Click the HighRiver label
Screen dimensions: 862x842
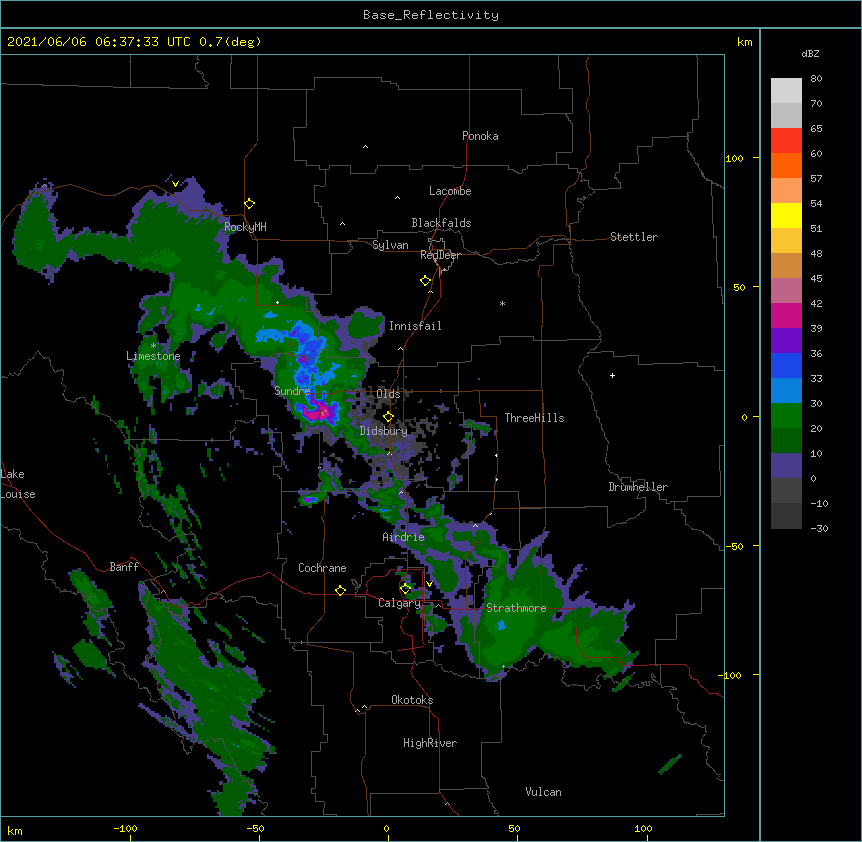[x=430, y=743]
